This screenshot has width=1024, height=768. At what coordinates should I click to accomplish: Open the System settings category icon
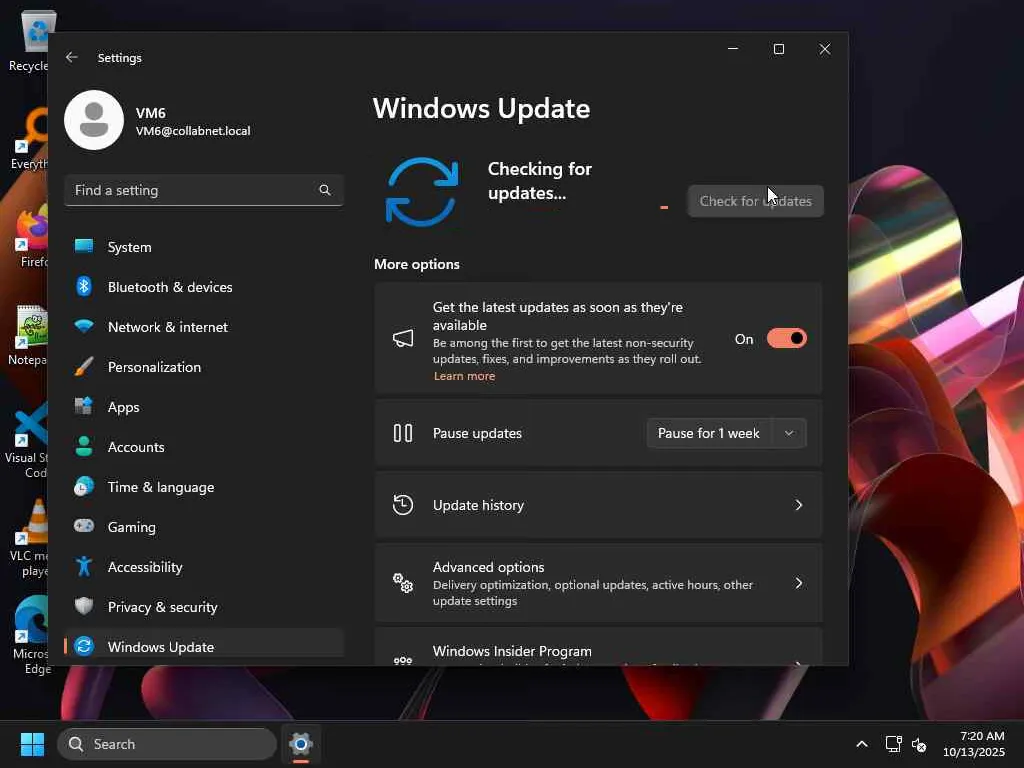point(84,246)
